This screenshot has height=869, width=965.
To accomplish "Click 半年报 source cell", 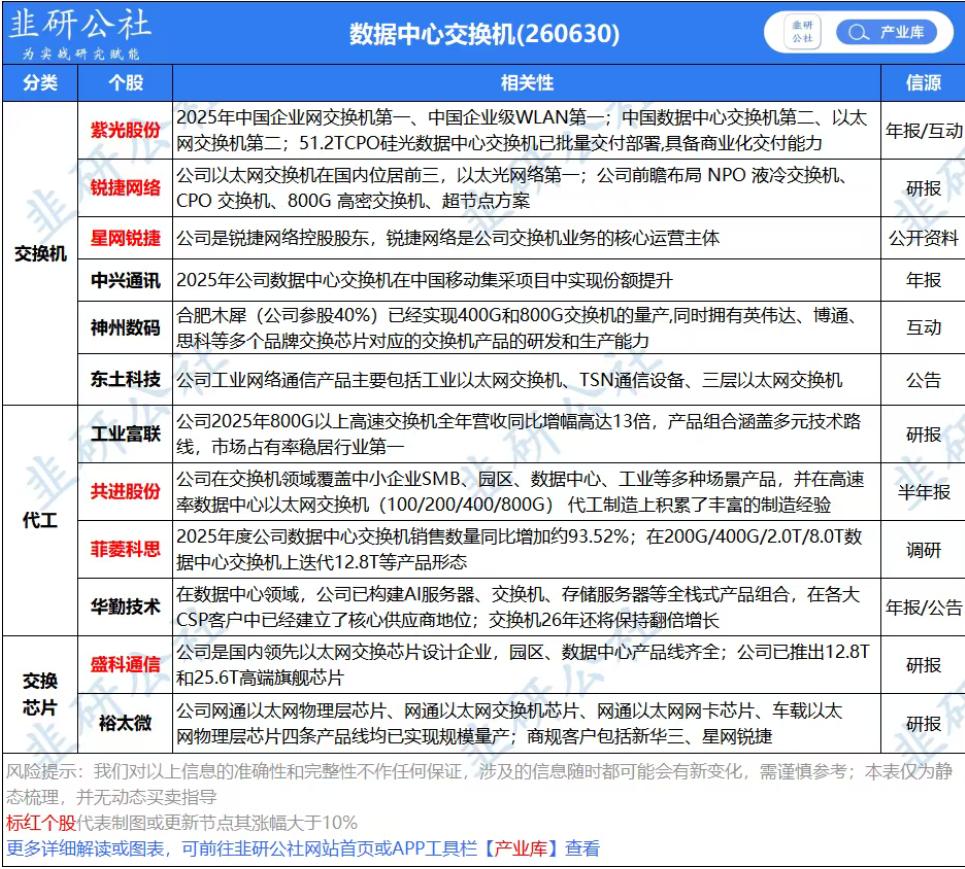I will (923, 492).
